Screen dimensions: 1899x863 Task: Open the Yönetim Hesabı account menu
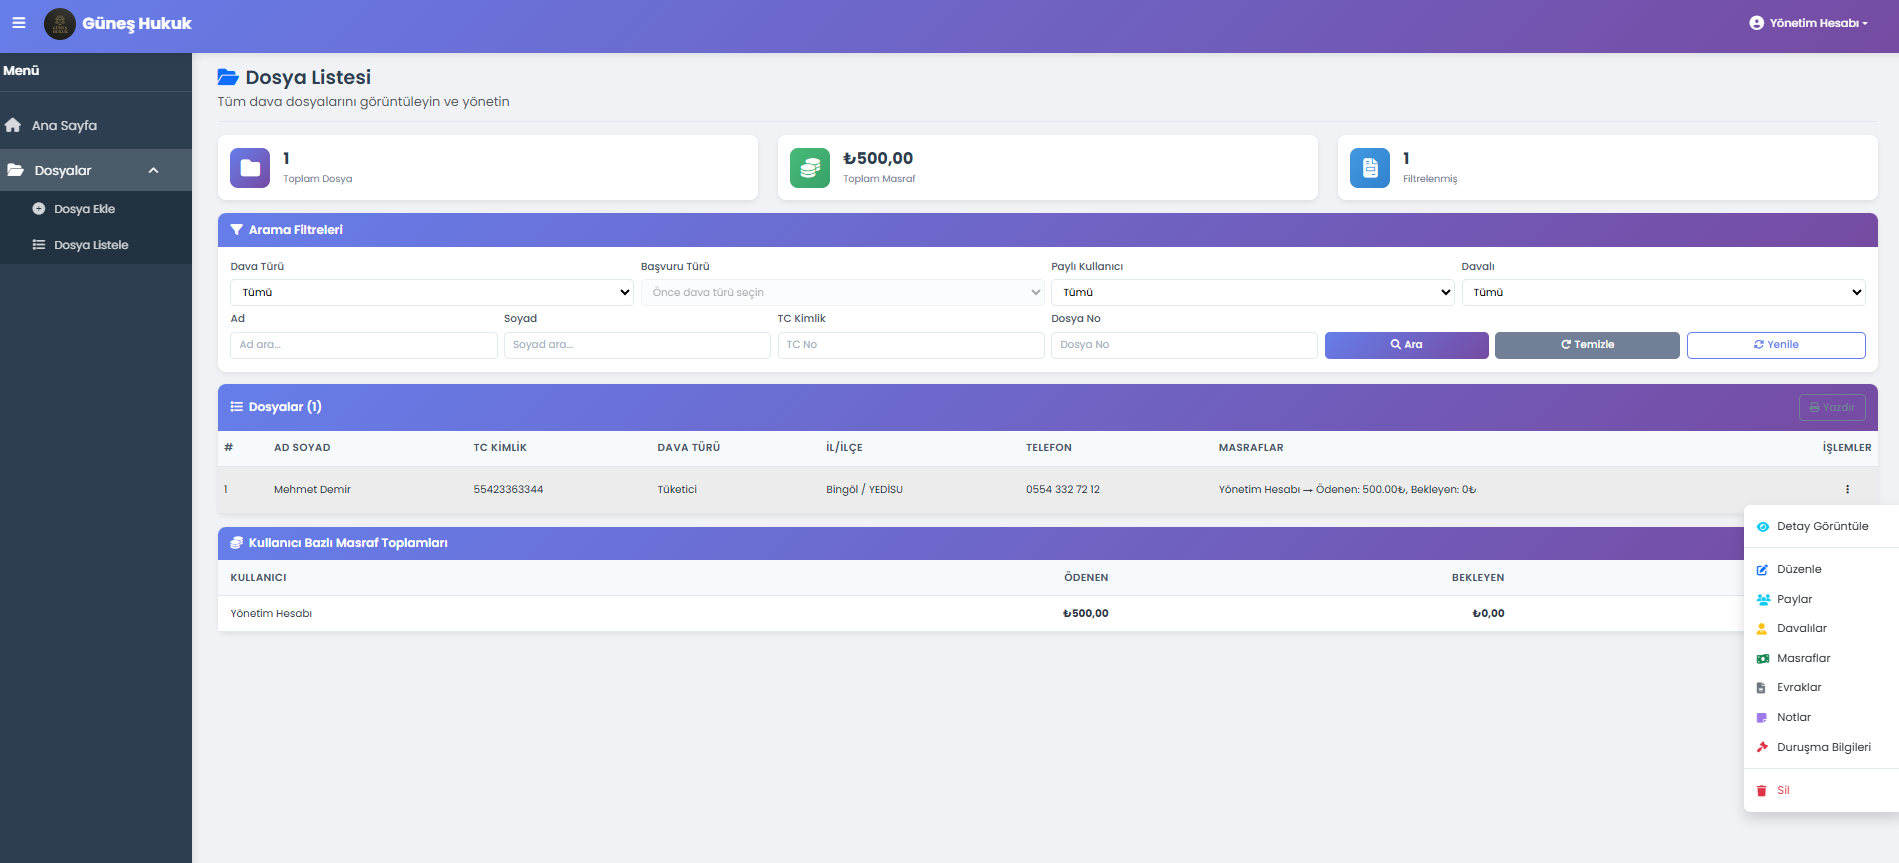pos(1808,23)
